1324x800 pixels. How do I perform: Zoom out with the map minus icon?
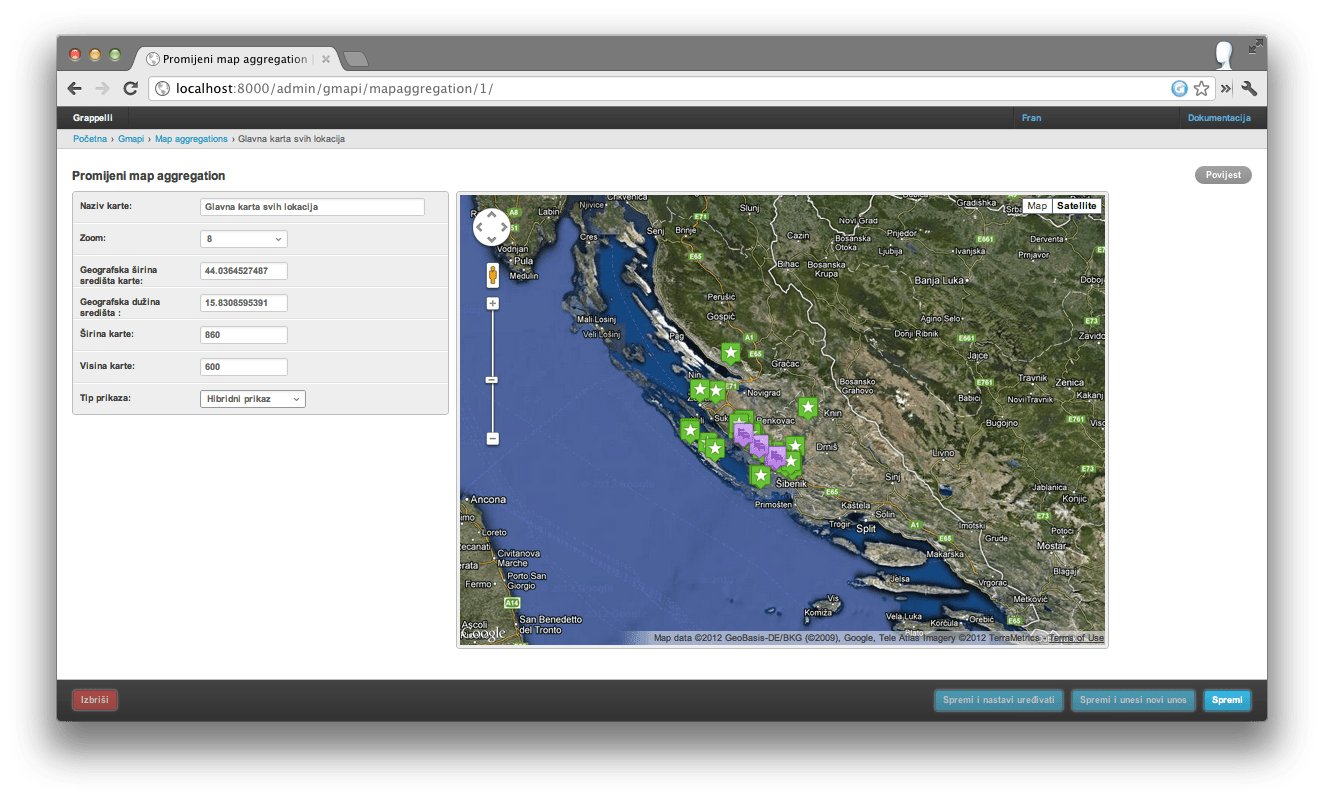(491, 438)
